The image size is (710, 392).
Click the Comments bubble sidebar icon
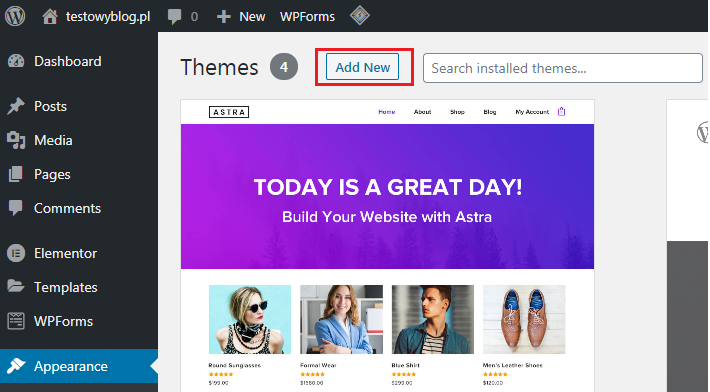coord(15,208)
